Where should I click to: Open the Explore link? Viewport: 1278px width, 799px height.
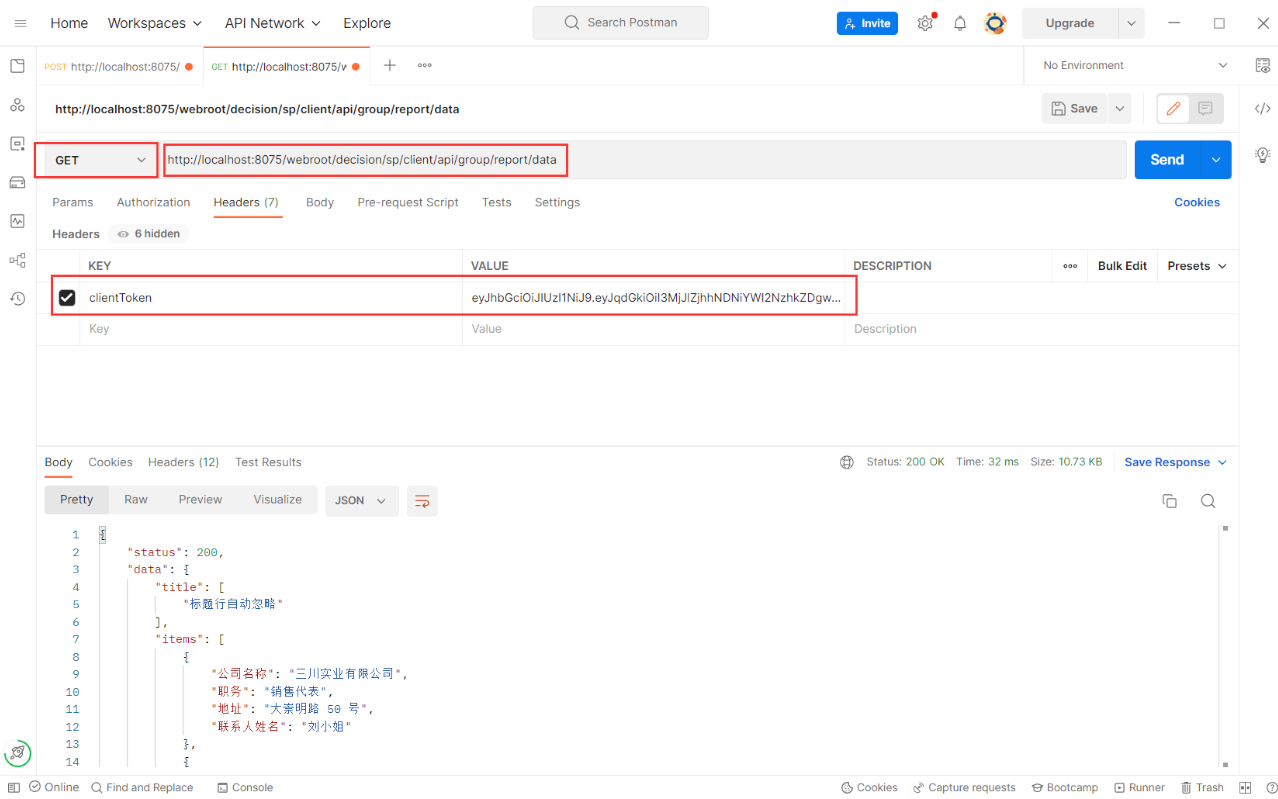367,23
